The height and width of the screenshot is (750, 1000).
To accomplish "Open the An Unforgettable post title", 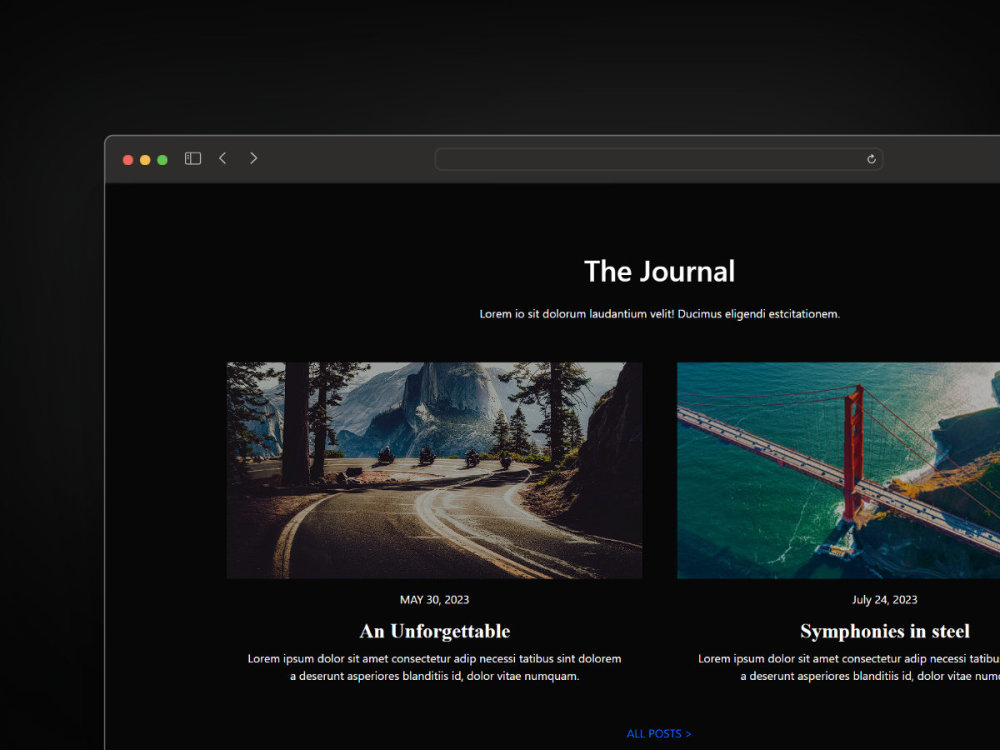I will point(434,631).
